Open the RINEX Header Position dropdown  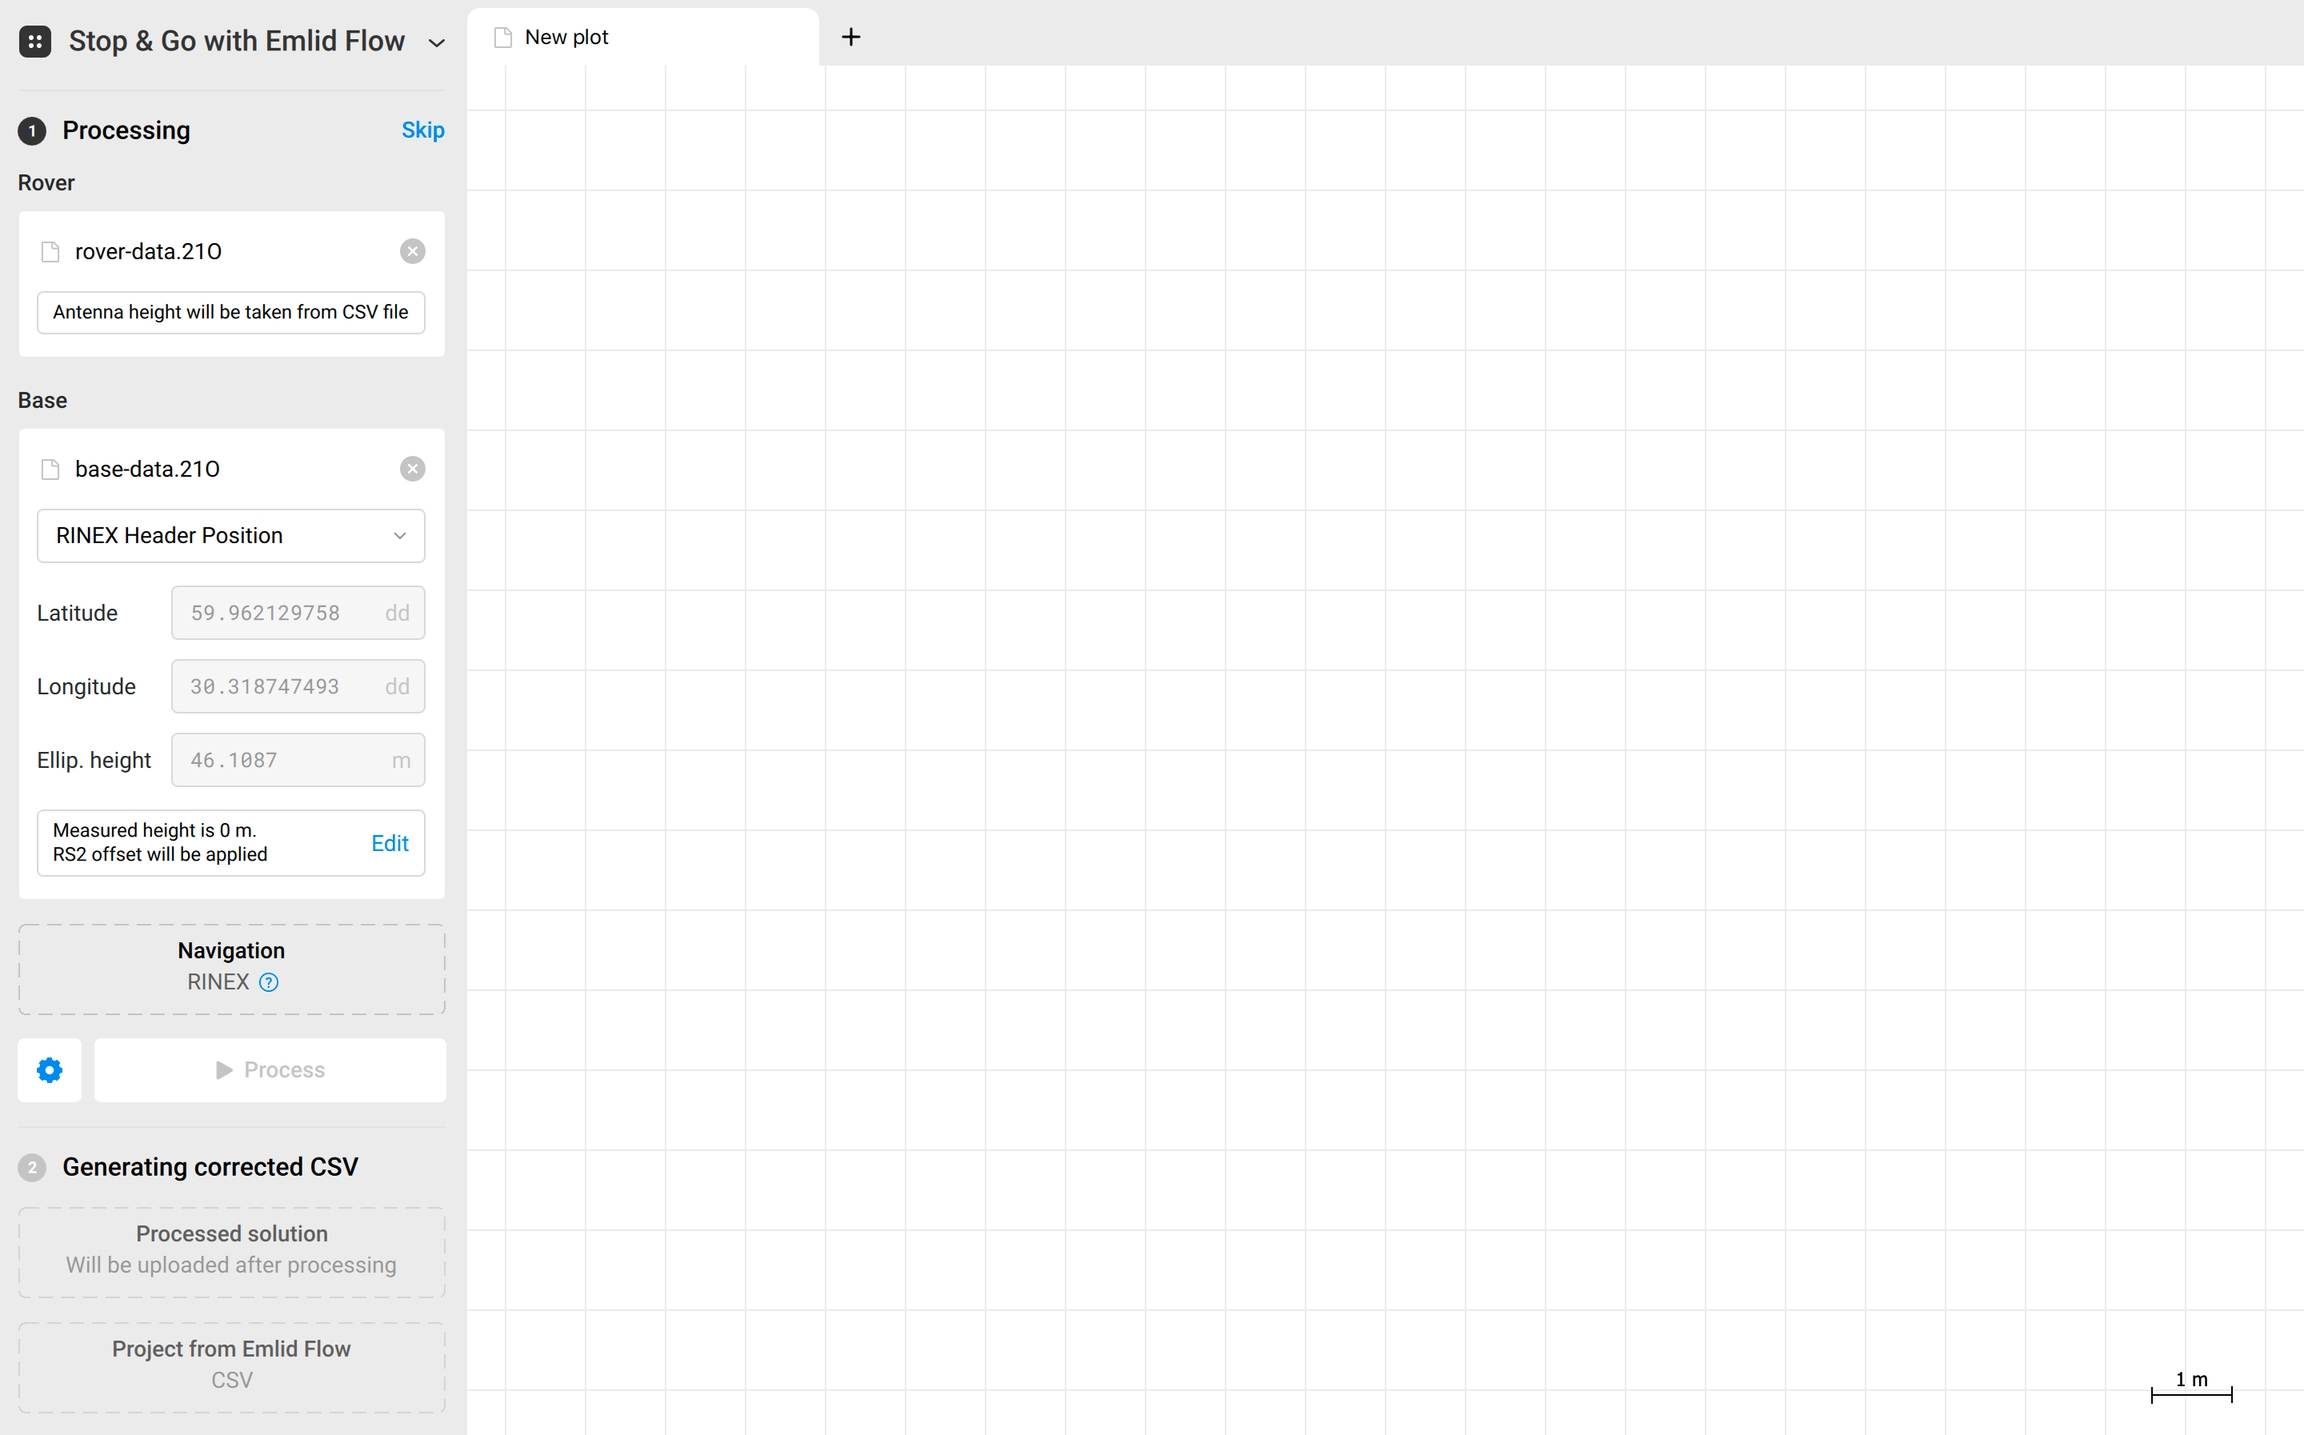[x=230, y=536]
